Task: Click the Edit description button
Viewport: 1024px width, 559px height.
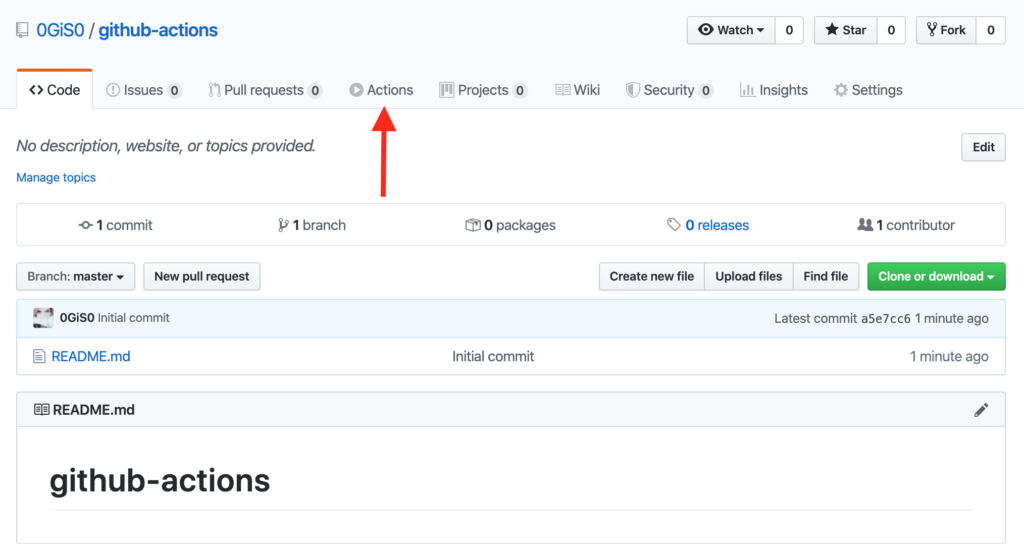Action: [983, 147]
